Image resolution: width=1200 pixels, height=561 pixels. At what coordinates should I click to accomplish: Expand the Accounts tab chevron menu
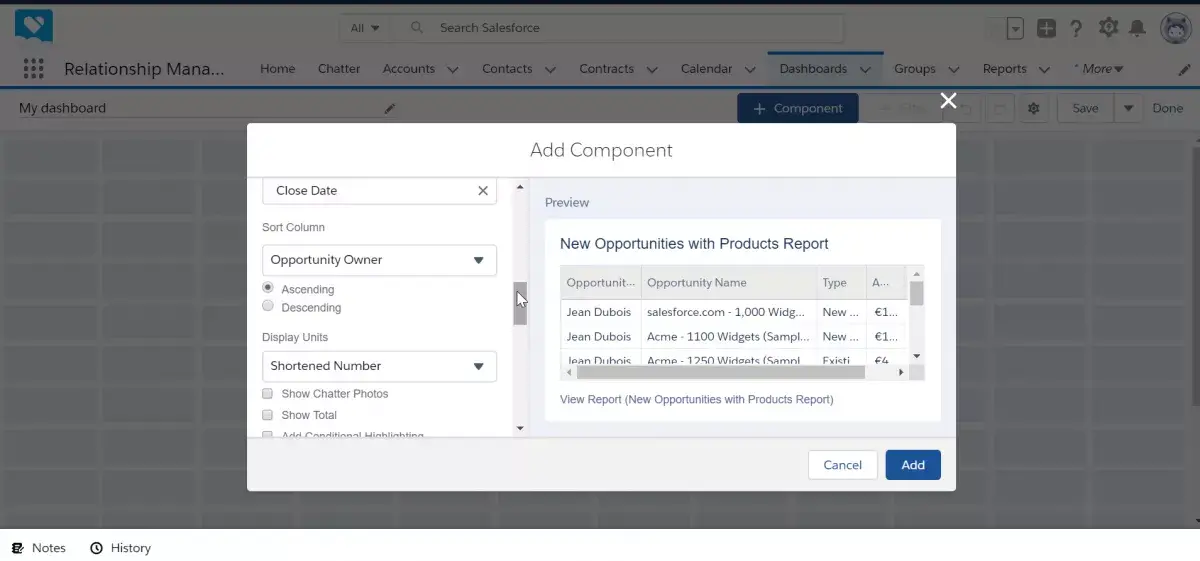pyautogui.click(x=453, y=70)
